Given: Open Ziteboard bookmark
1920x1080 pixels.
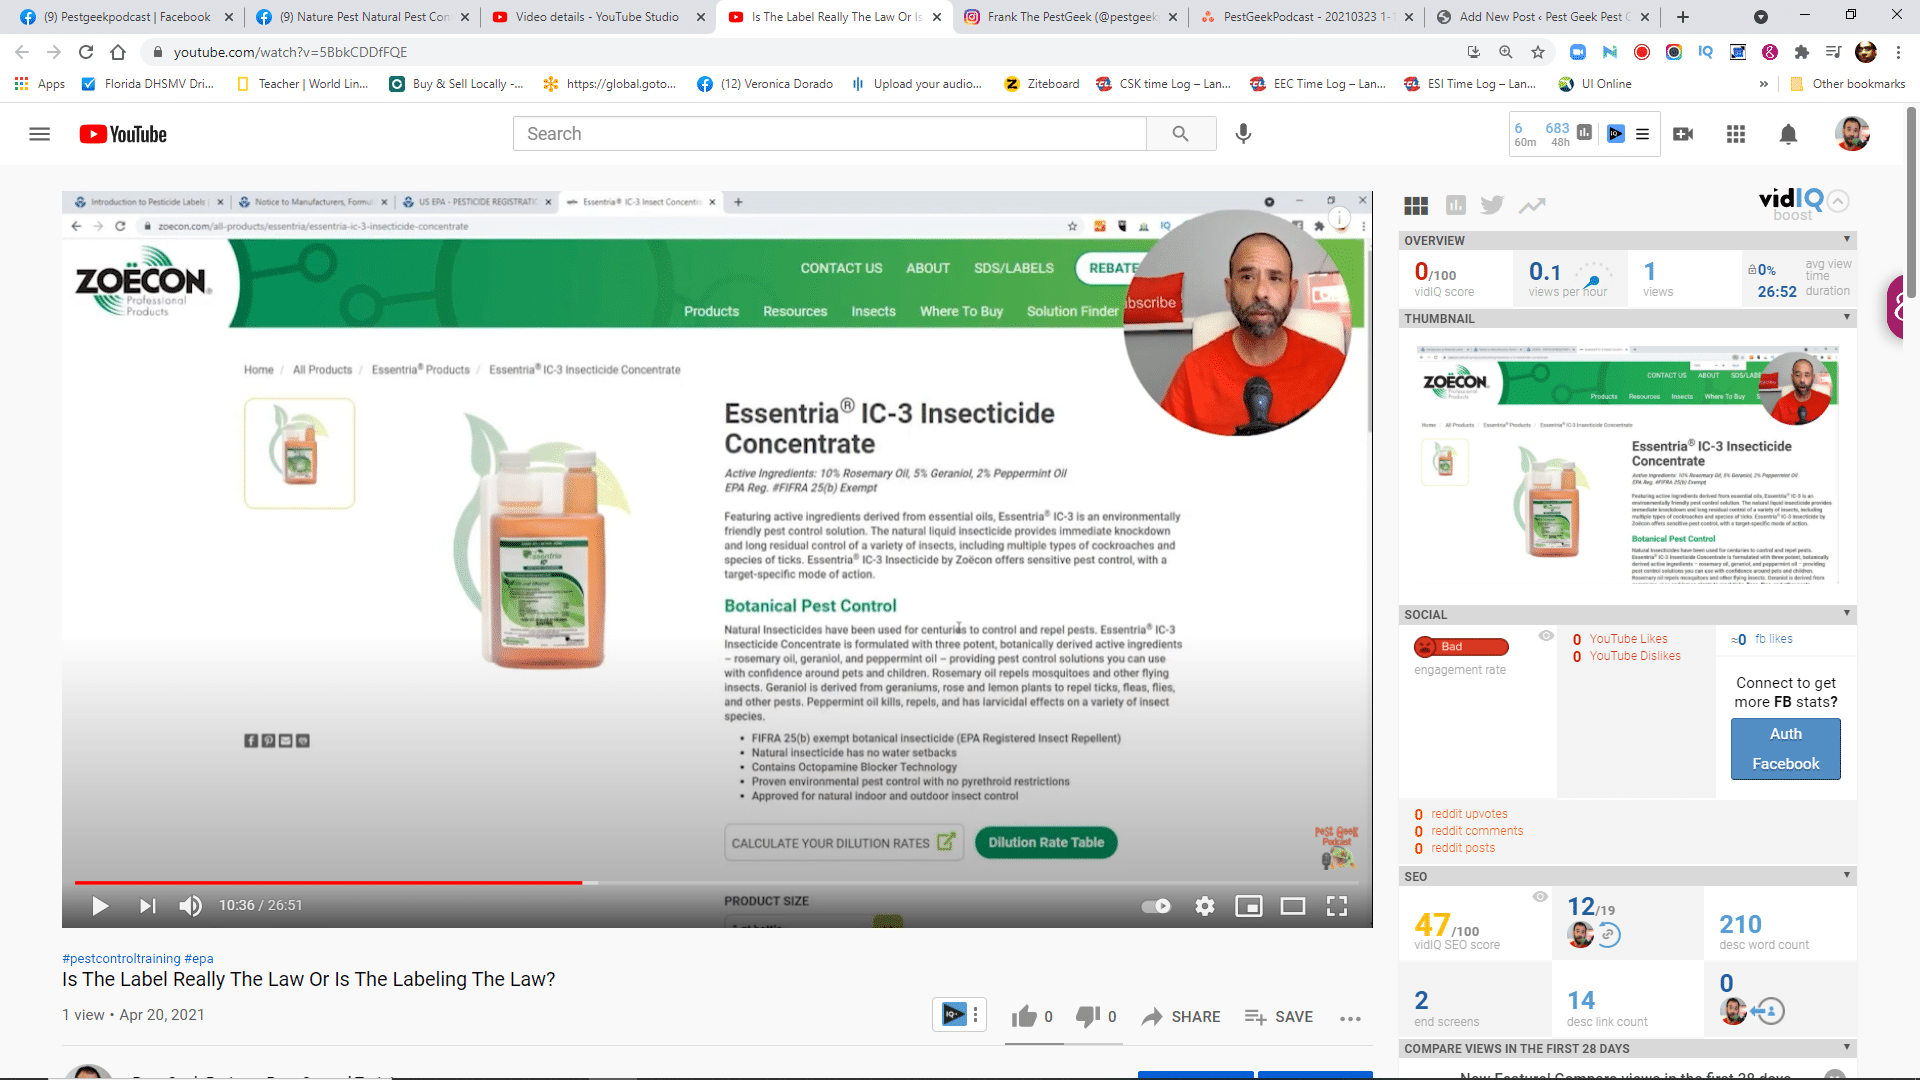Looking at the screenshot, I should tap(1041, 84).
